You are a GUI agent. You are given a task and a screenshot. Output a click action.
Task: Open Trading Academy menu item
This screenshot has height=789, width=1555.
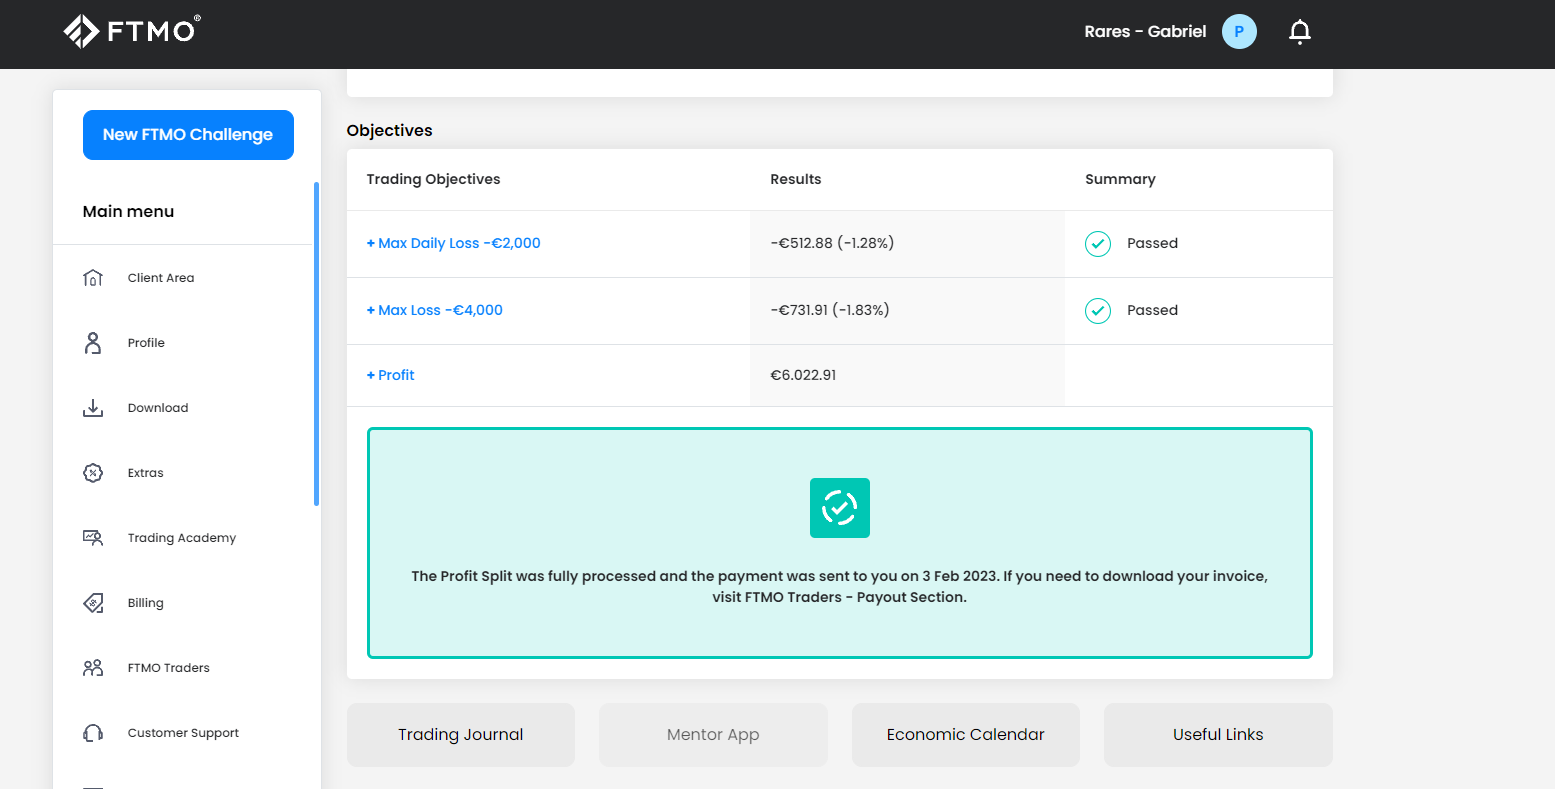pos(182,538)
